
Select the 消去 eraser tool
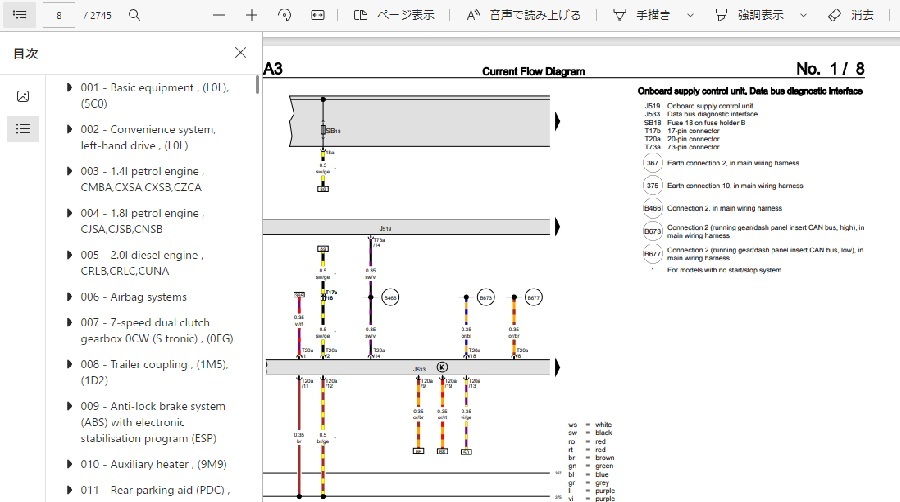850,15
